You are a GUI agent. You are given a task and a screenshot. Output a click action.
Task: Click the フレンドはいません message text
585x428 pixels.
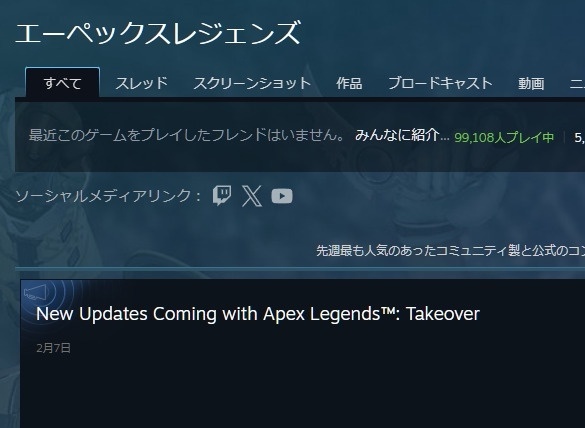pos(187,135)
